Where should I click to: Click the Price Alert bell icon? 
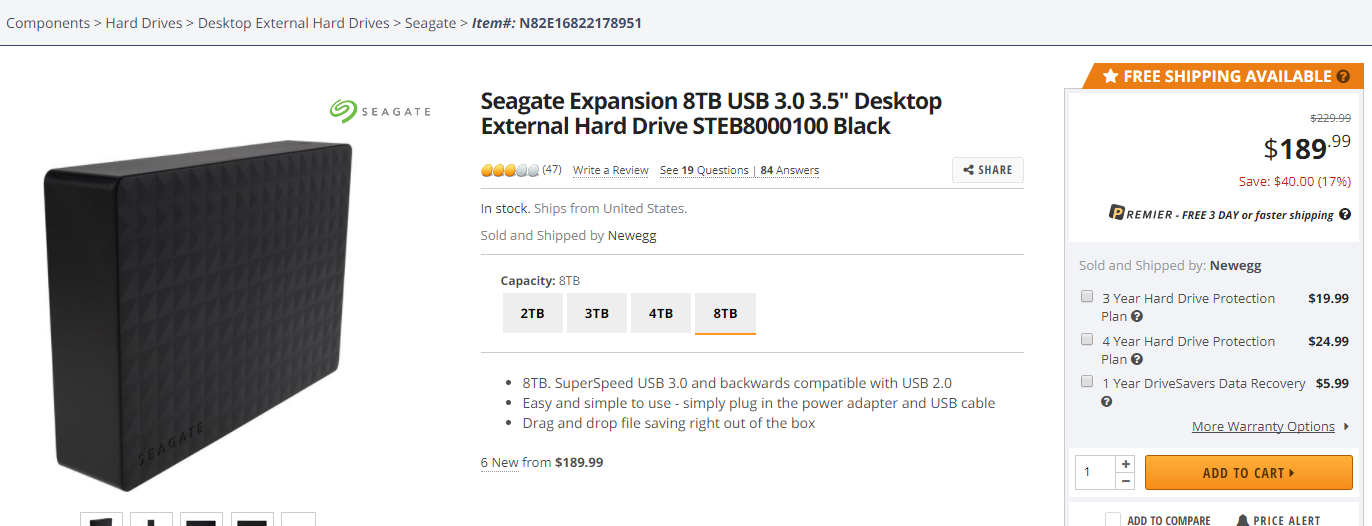(1242, 520)
